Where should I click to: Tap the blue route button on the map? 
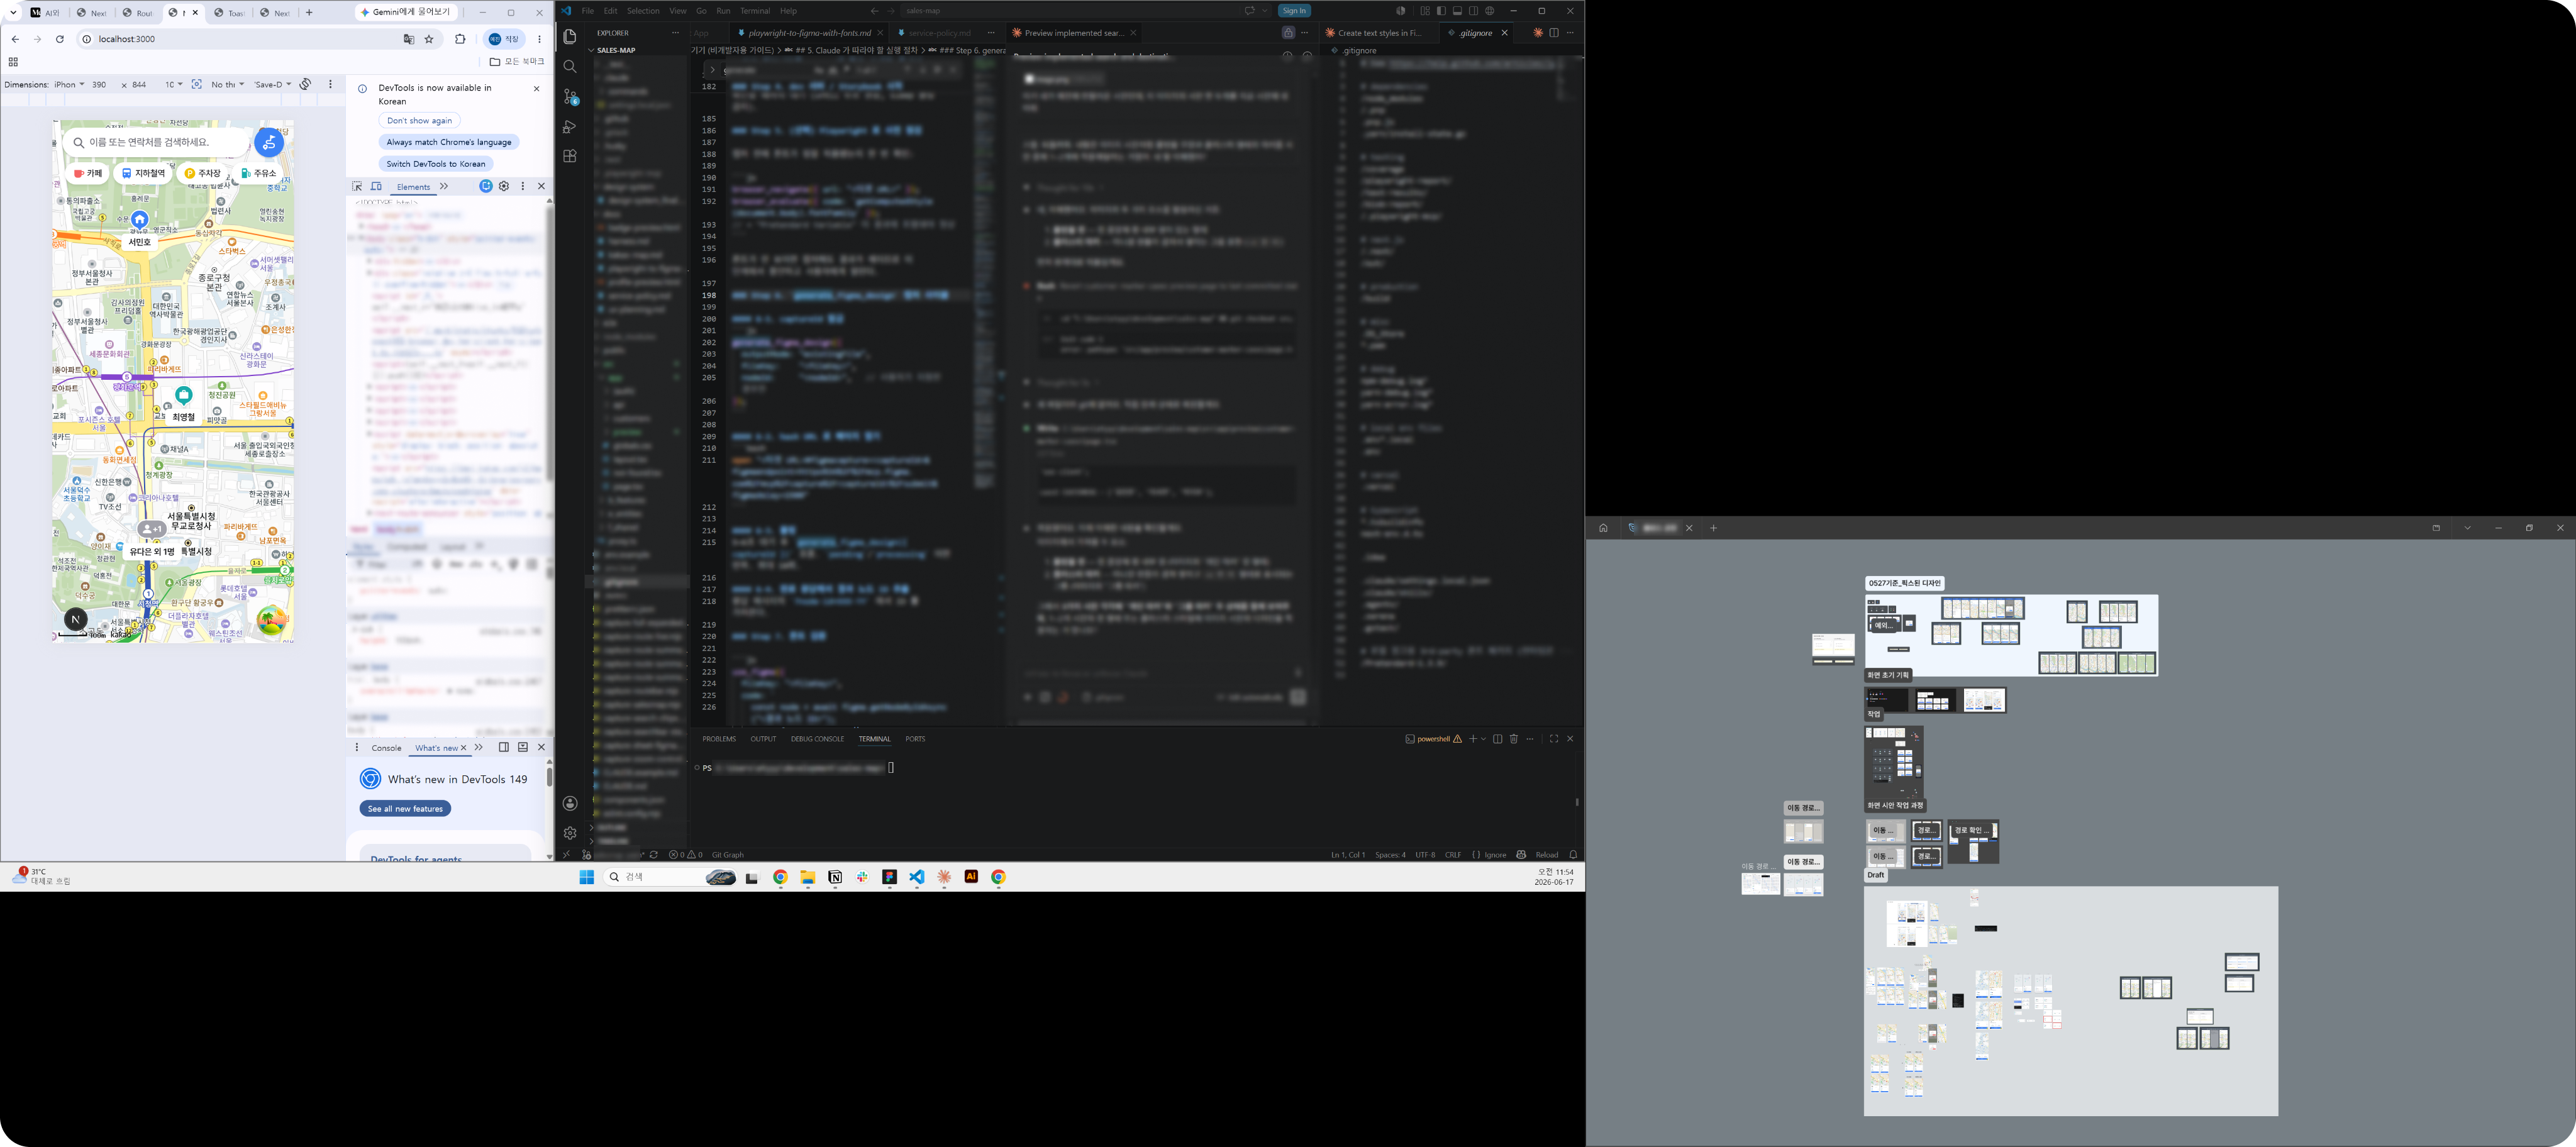tap(268, 143)
